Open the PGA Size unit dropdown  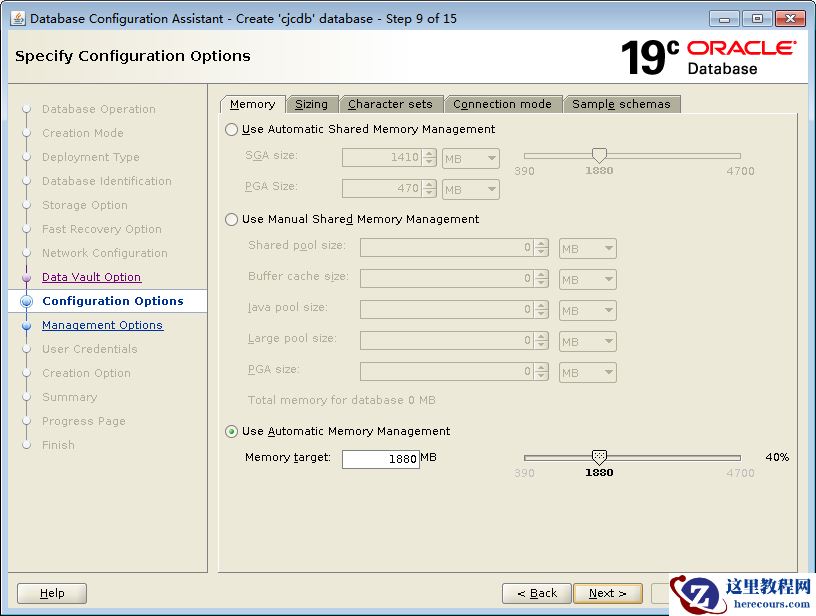pyautogui.click(x=470, y=189)
